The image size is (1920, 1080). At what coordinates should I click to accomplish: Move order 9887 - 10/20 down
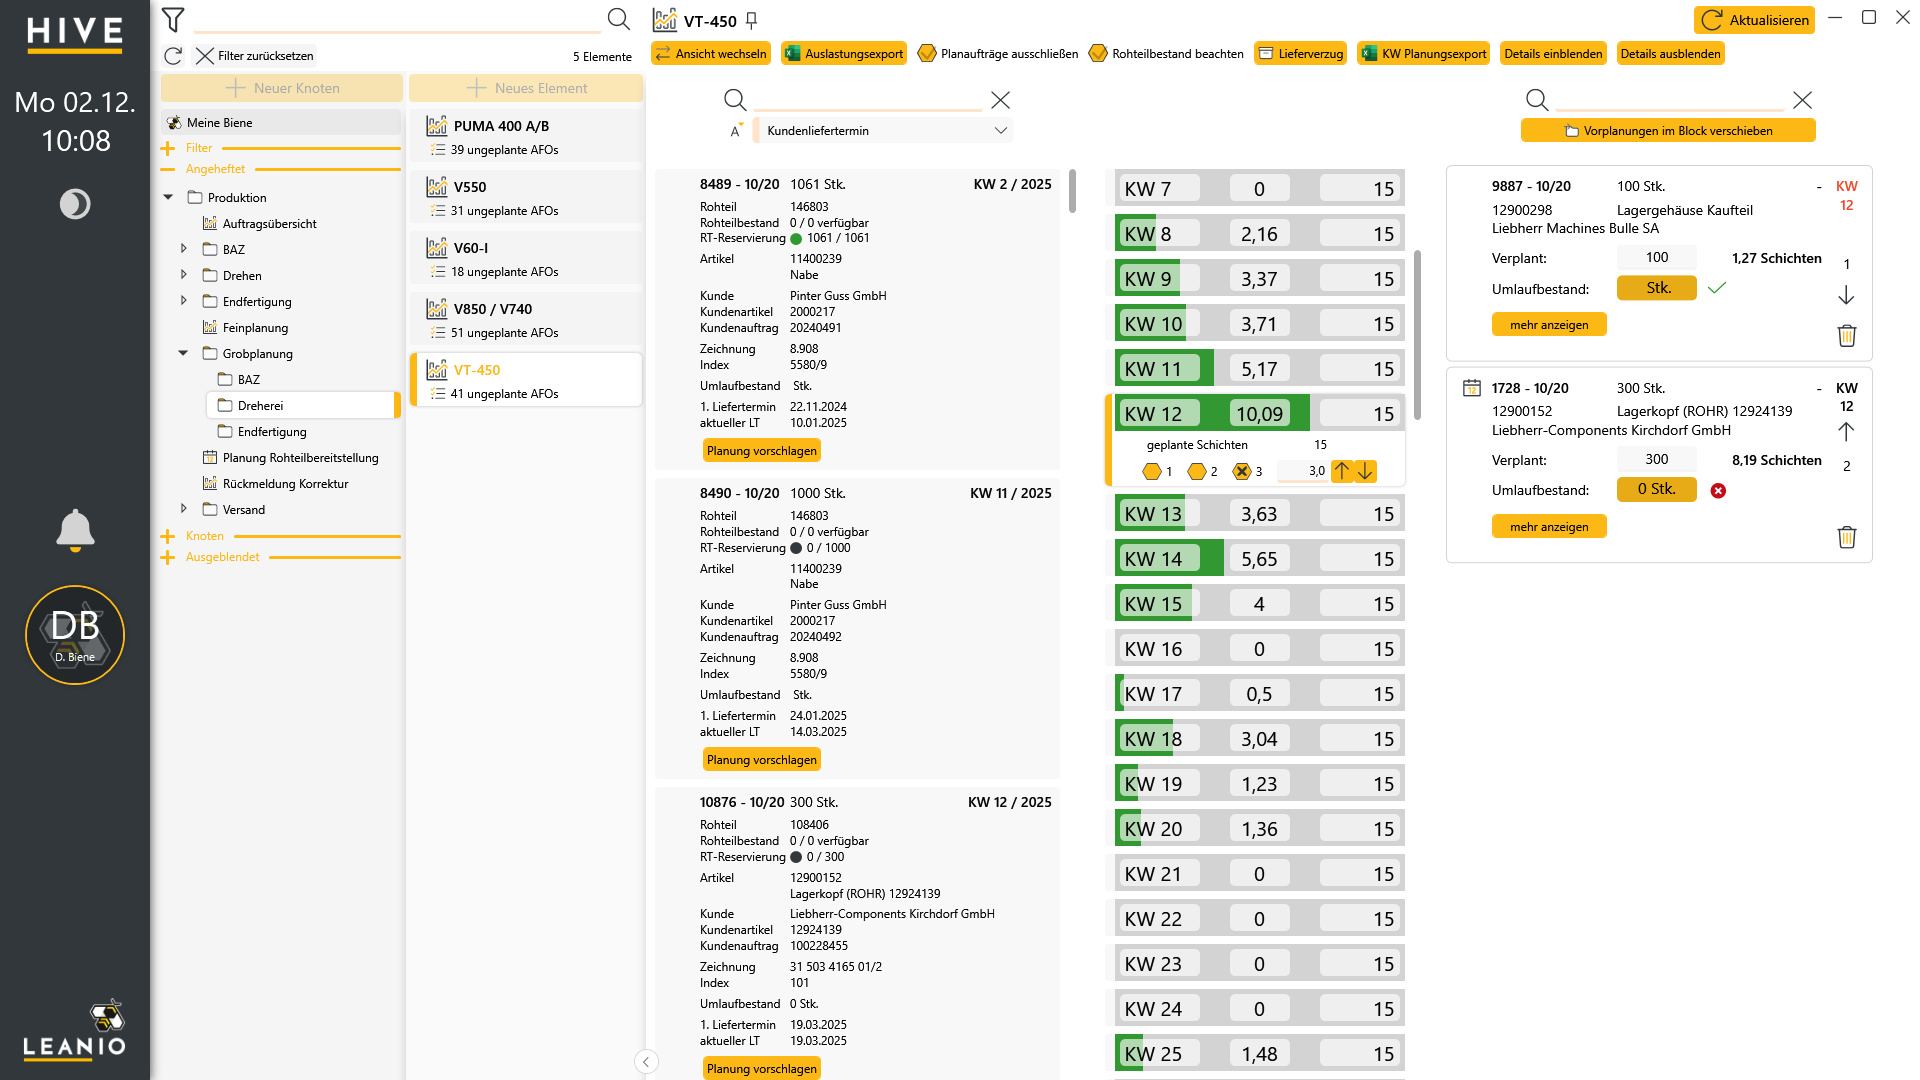coord(1846,296)
